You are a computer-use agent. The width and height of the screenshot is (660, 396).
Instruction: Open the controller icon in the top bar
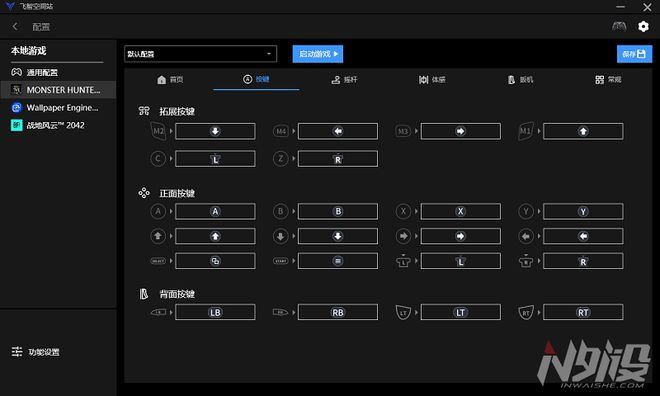click(x=619, y=27)
